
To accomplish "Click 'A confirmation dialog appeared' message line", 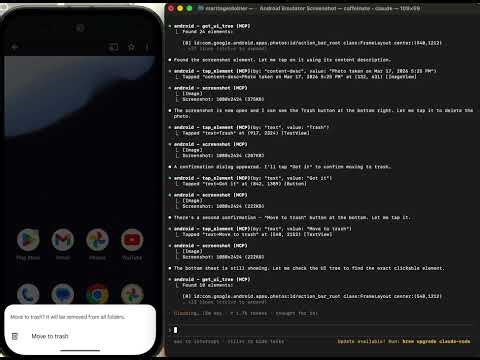I will (x=282, y=167).
